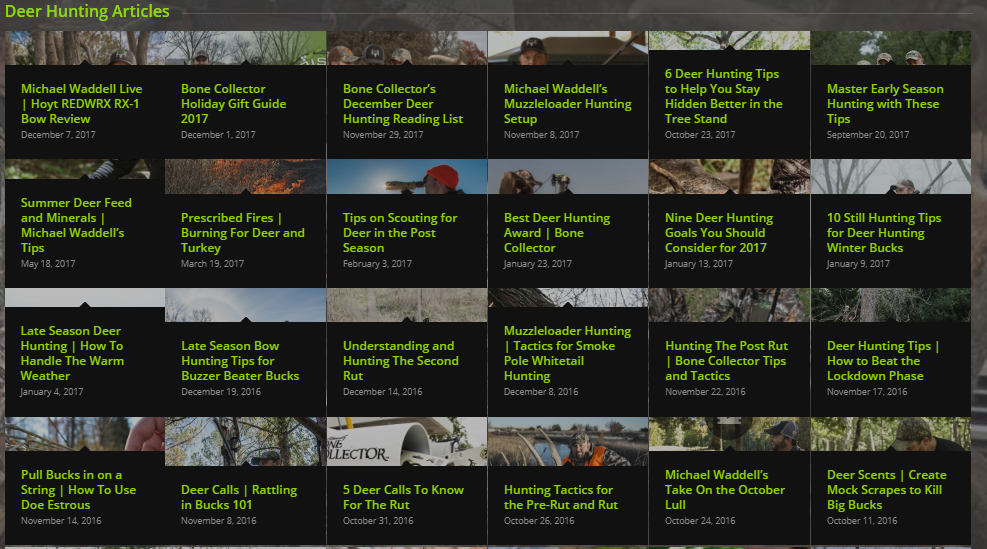Click thumbnail above 10 Still Hunting Tips
Screen dimensions: 987x549
pos(891,176)
